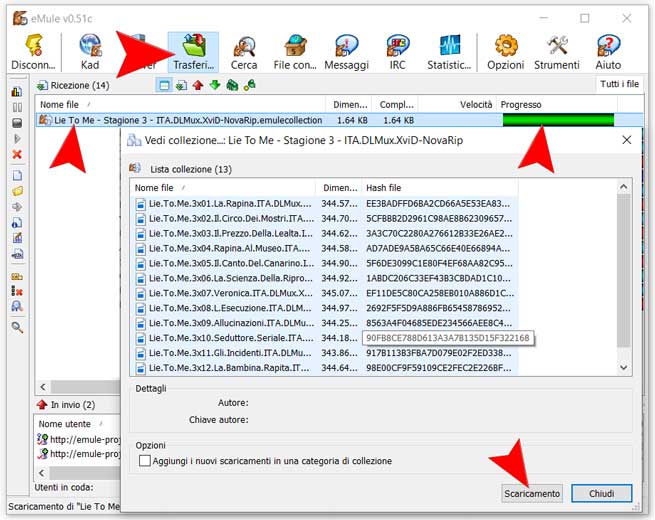Select Lie.To.Me.3x02.Il.Circo.Dei.Mostri file row
Viewport: 655px width, 520px height.
point(325,218)
